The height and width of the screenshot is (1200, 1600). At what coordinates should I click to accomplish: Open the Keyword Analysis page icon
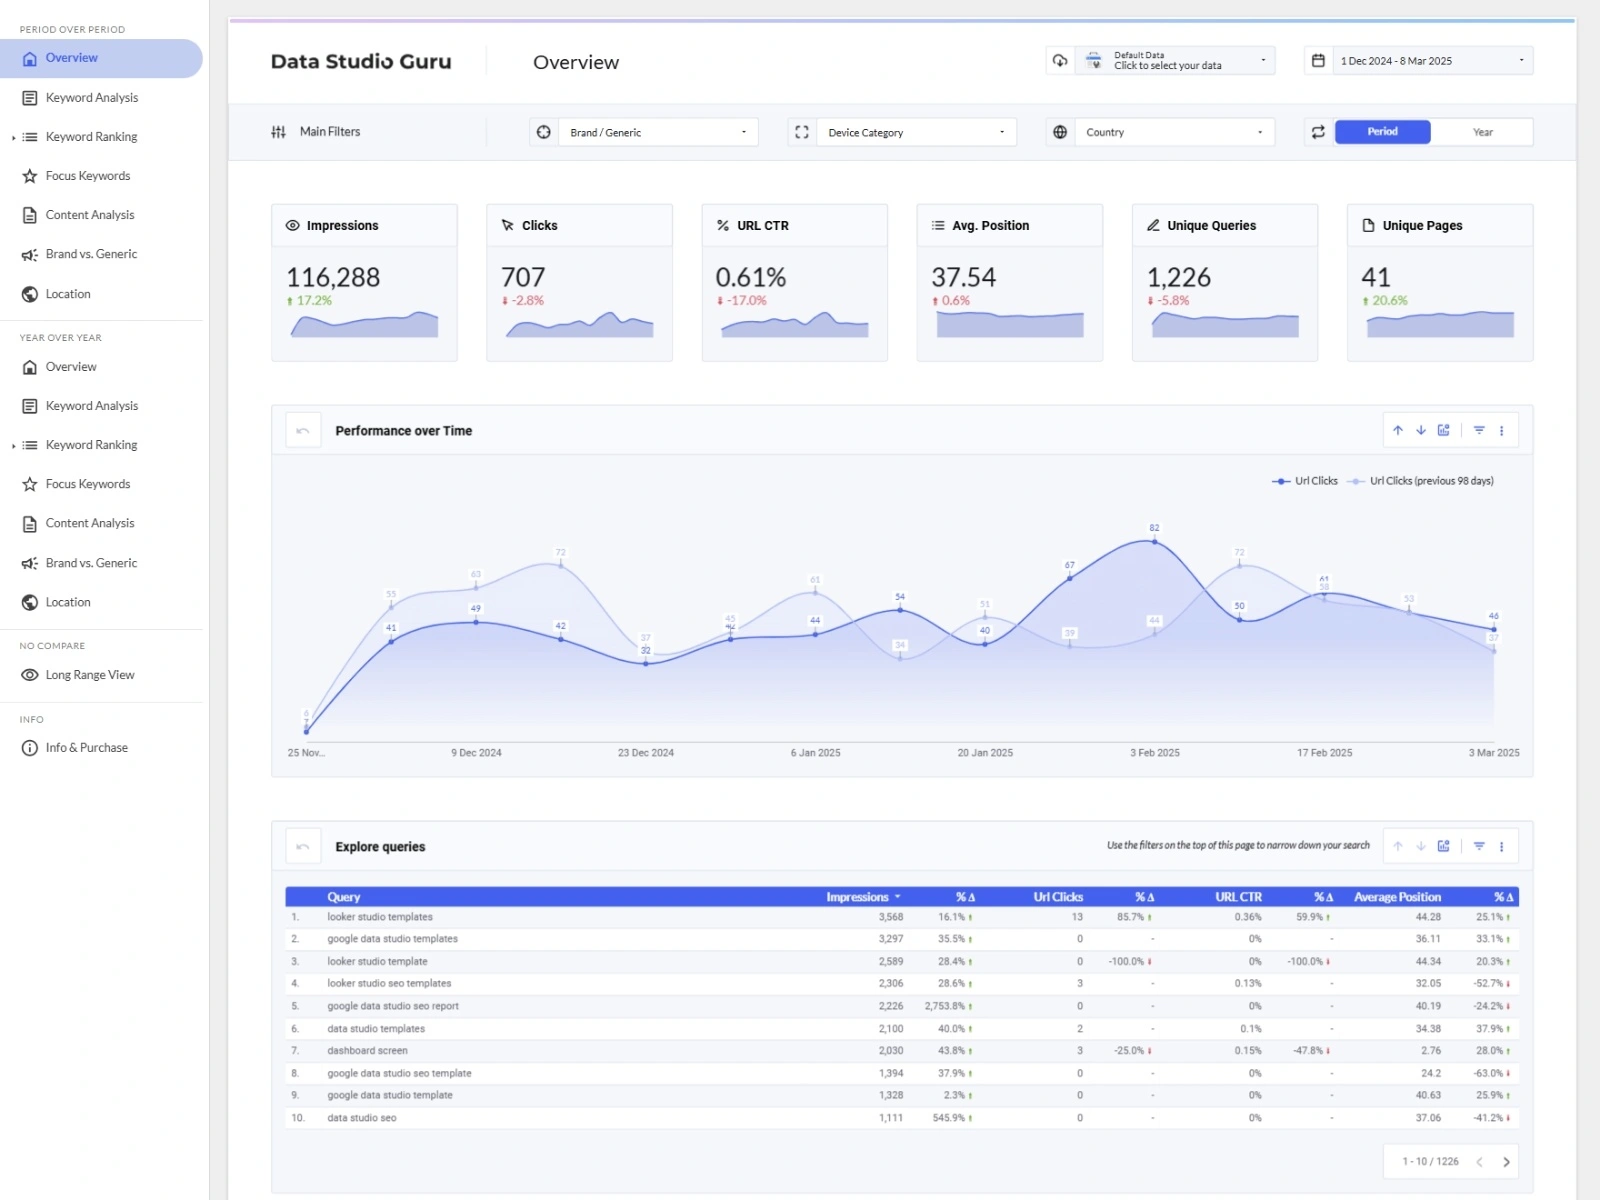pos(28,97)
